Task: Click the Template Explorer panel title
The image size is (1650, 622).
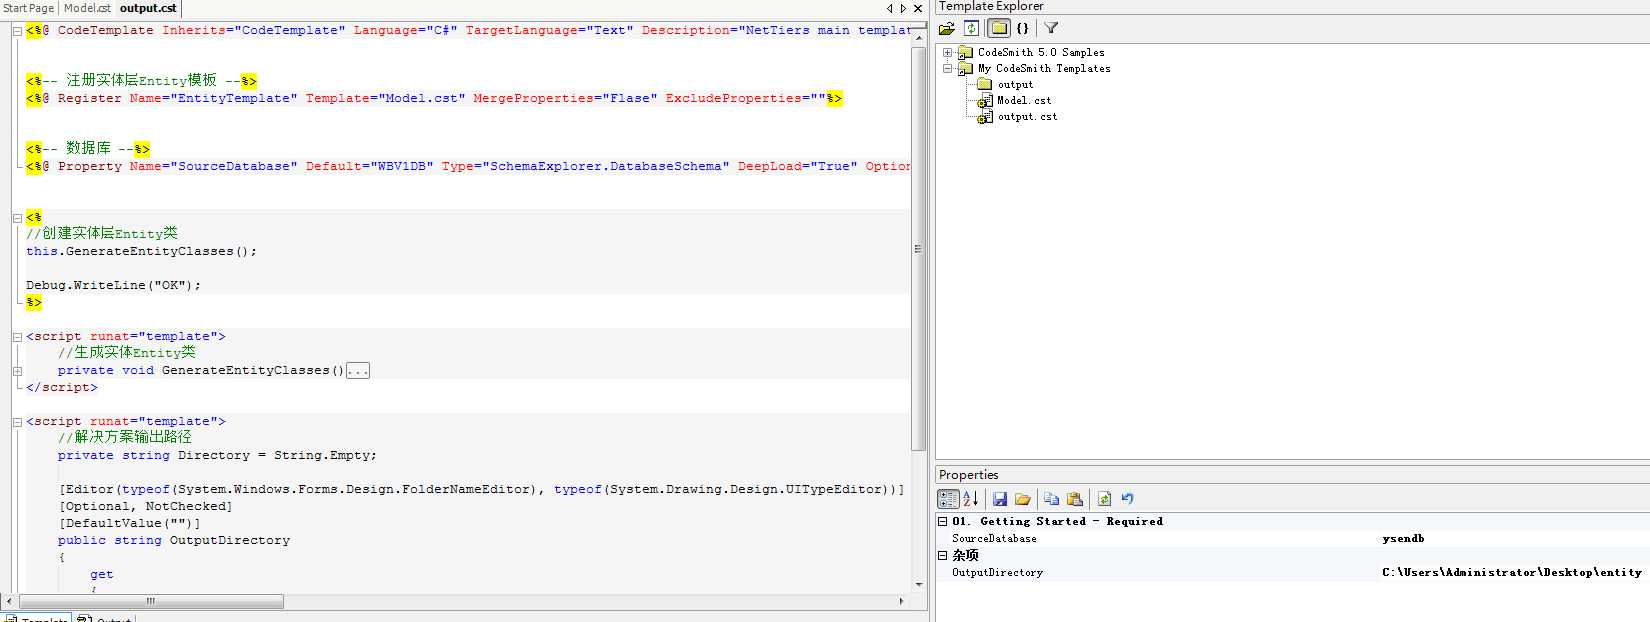Action: 991,6
